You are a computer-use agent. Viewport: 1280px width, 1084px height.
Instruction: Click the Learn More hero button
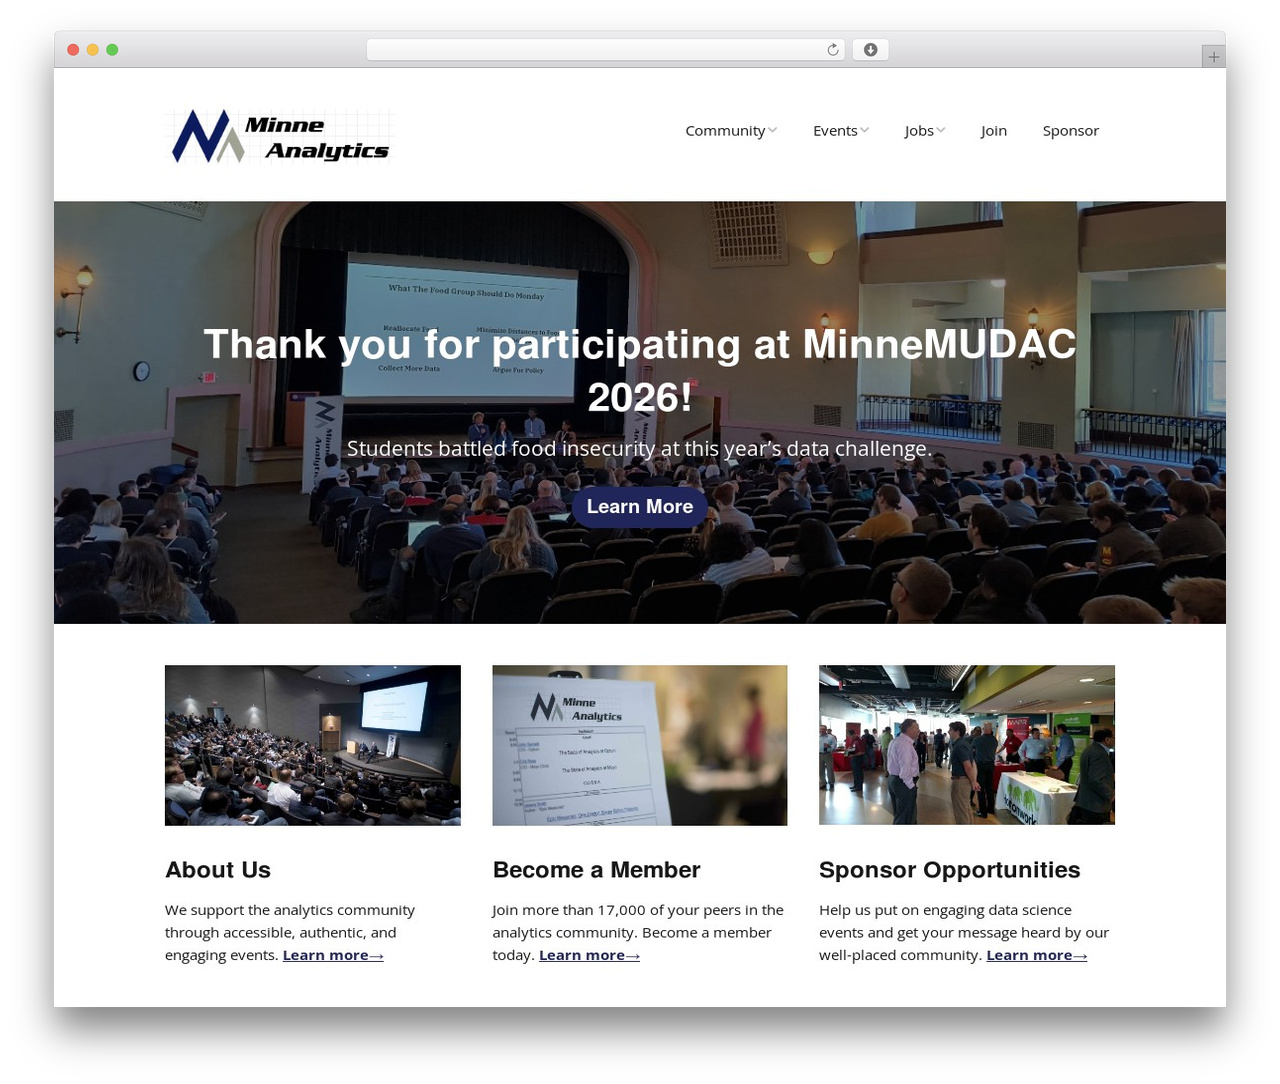640,507
